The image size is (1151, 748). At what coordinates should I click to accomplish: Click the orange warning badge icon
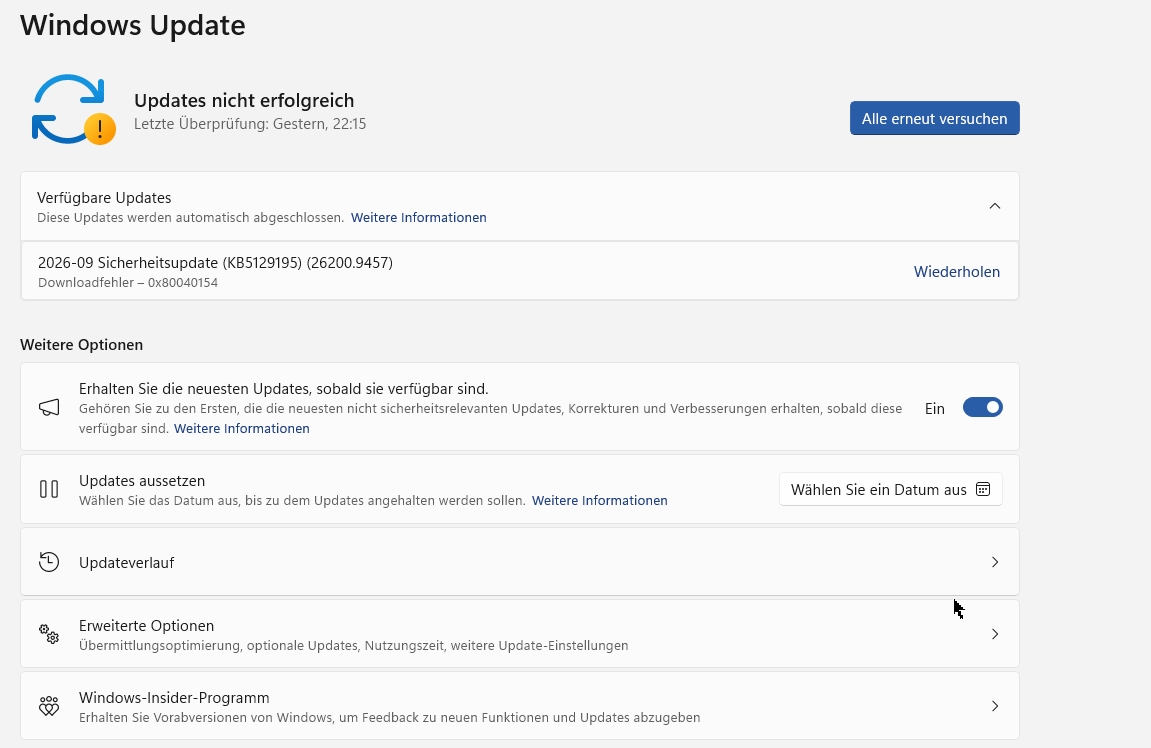[100, 129]
